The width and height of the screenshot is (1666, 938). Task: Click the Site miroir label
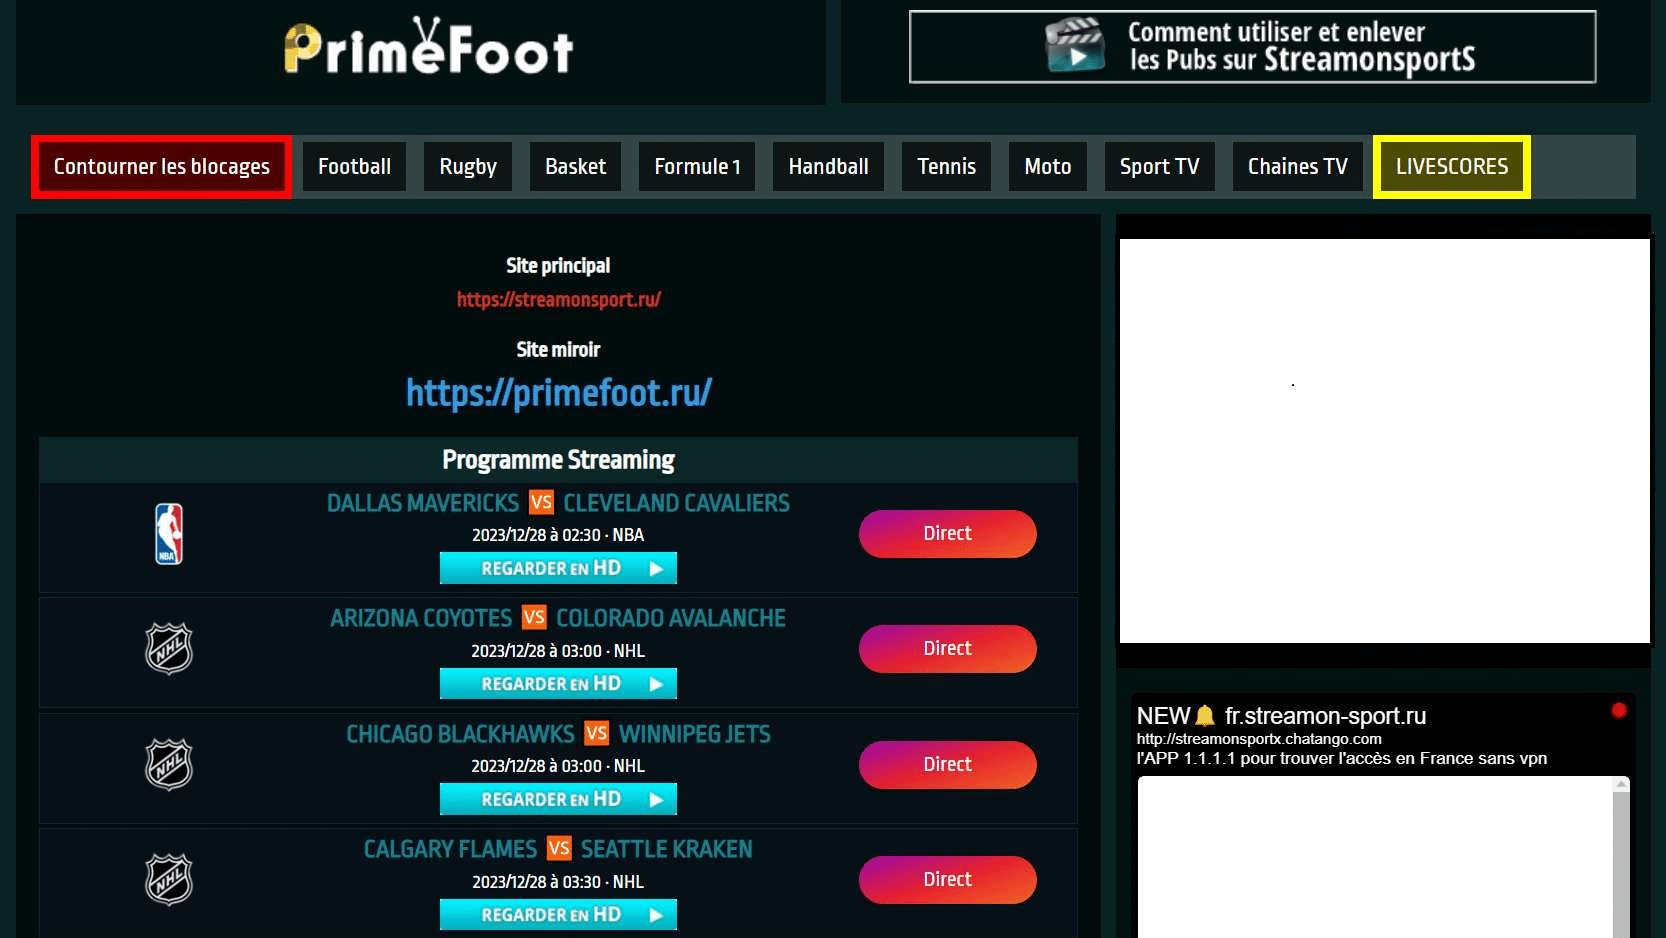(558, 350)
